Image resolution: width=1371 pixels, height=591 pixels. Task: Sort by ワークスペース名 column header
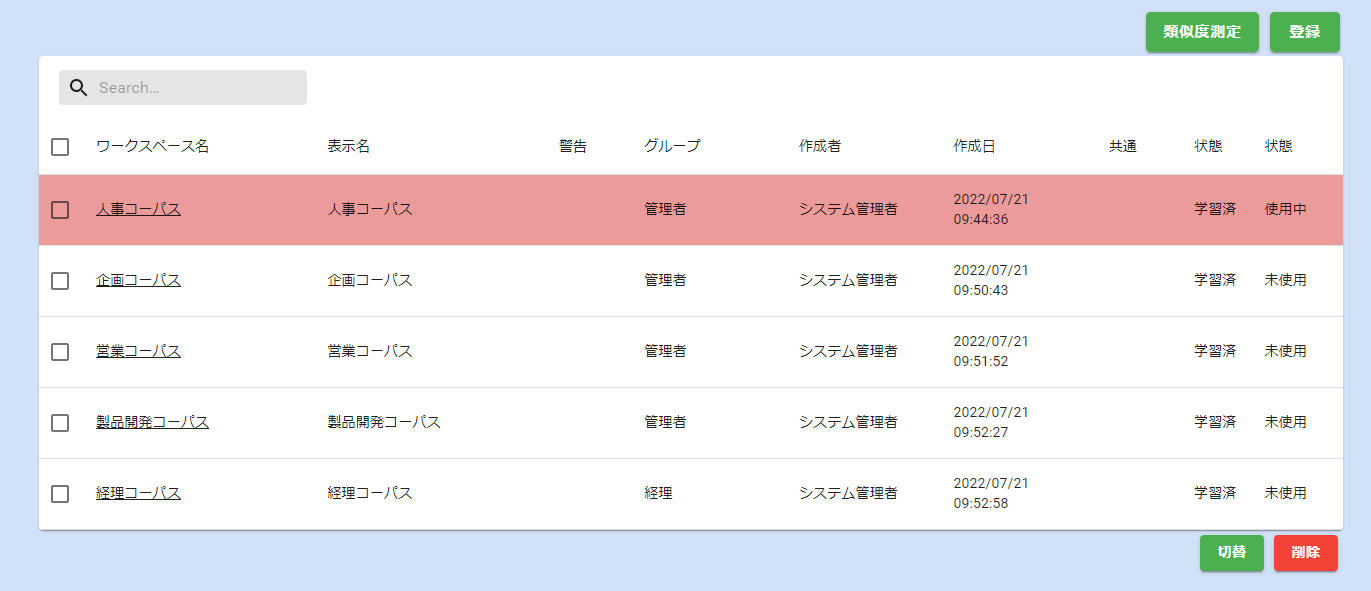pyautogui.click(x=152, y=147)
